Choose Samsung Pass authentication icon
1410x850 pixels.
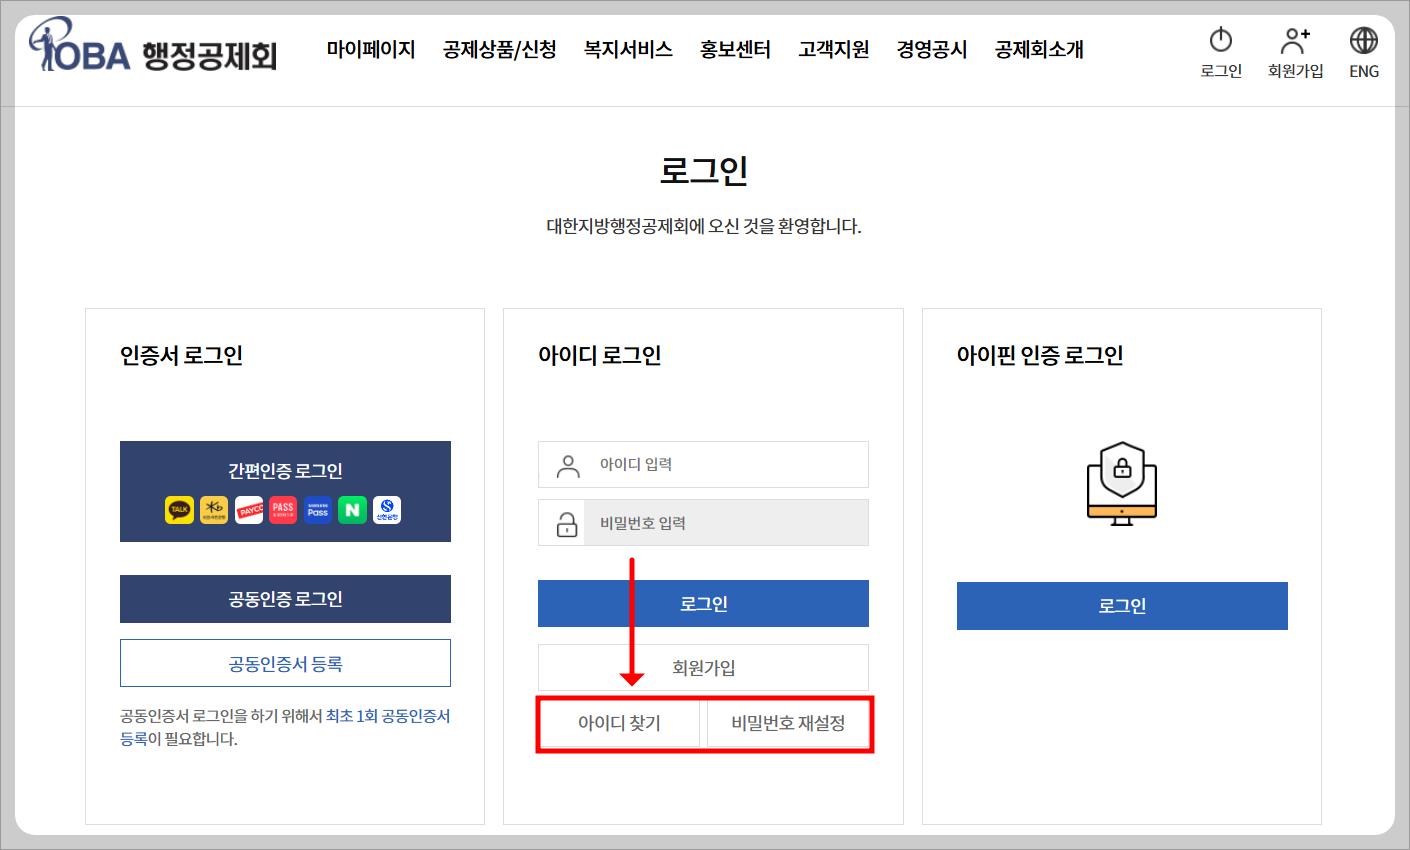tap(318, 510)
